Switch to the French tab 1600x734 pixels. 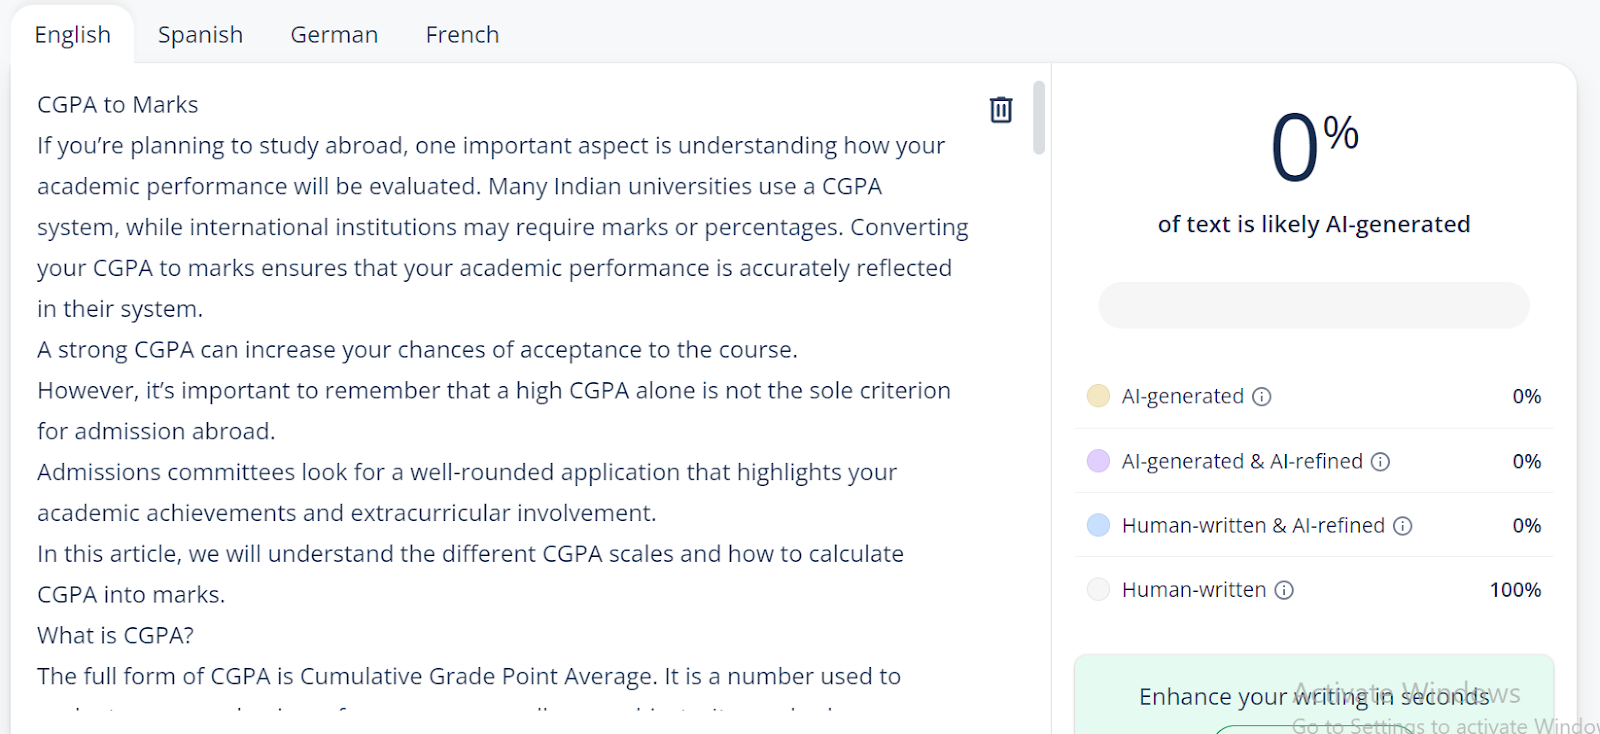(x=461, y=34)
